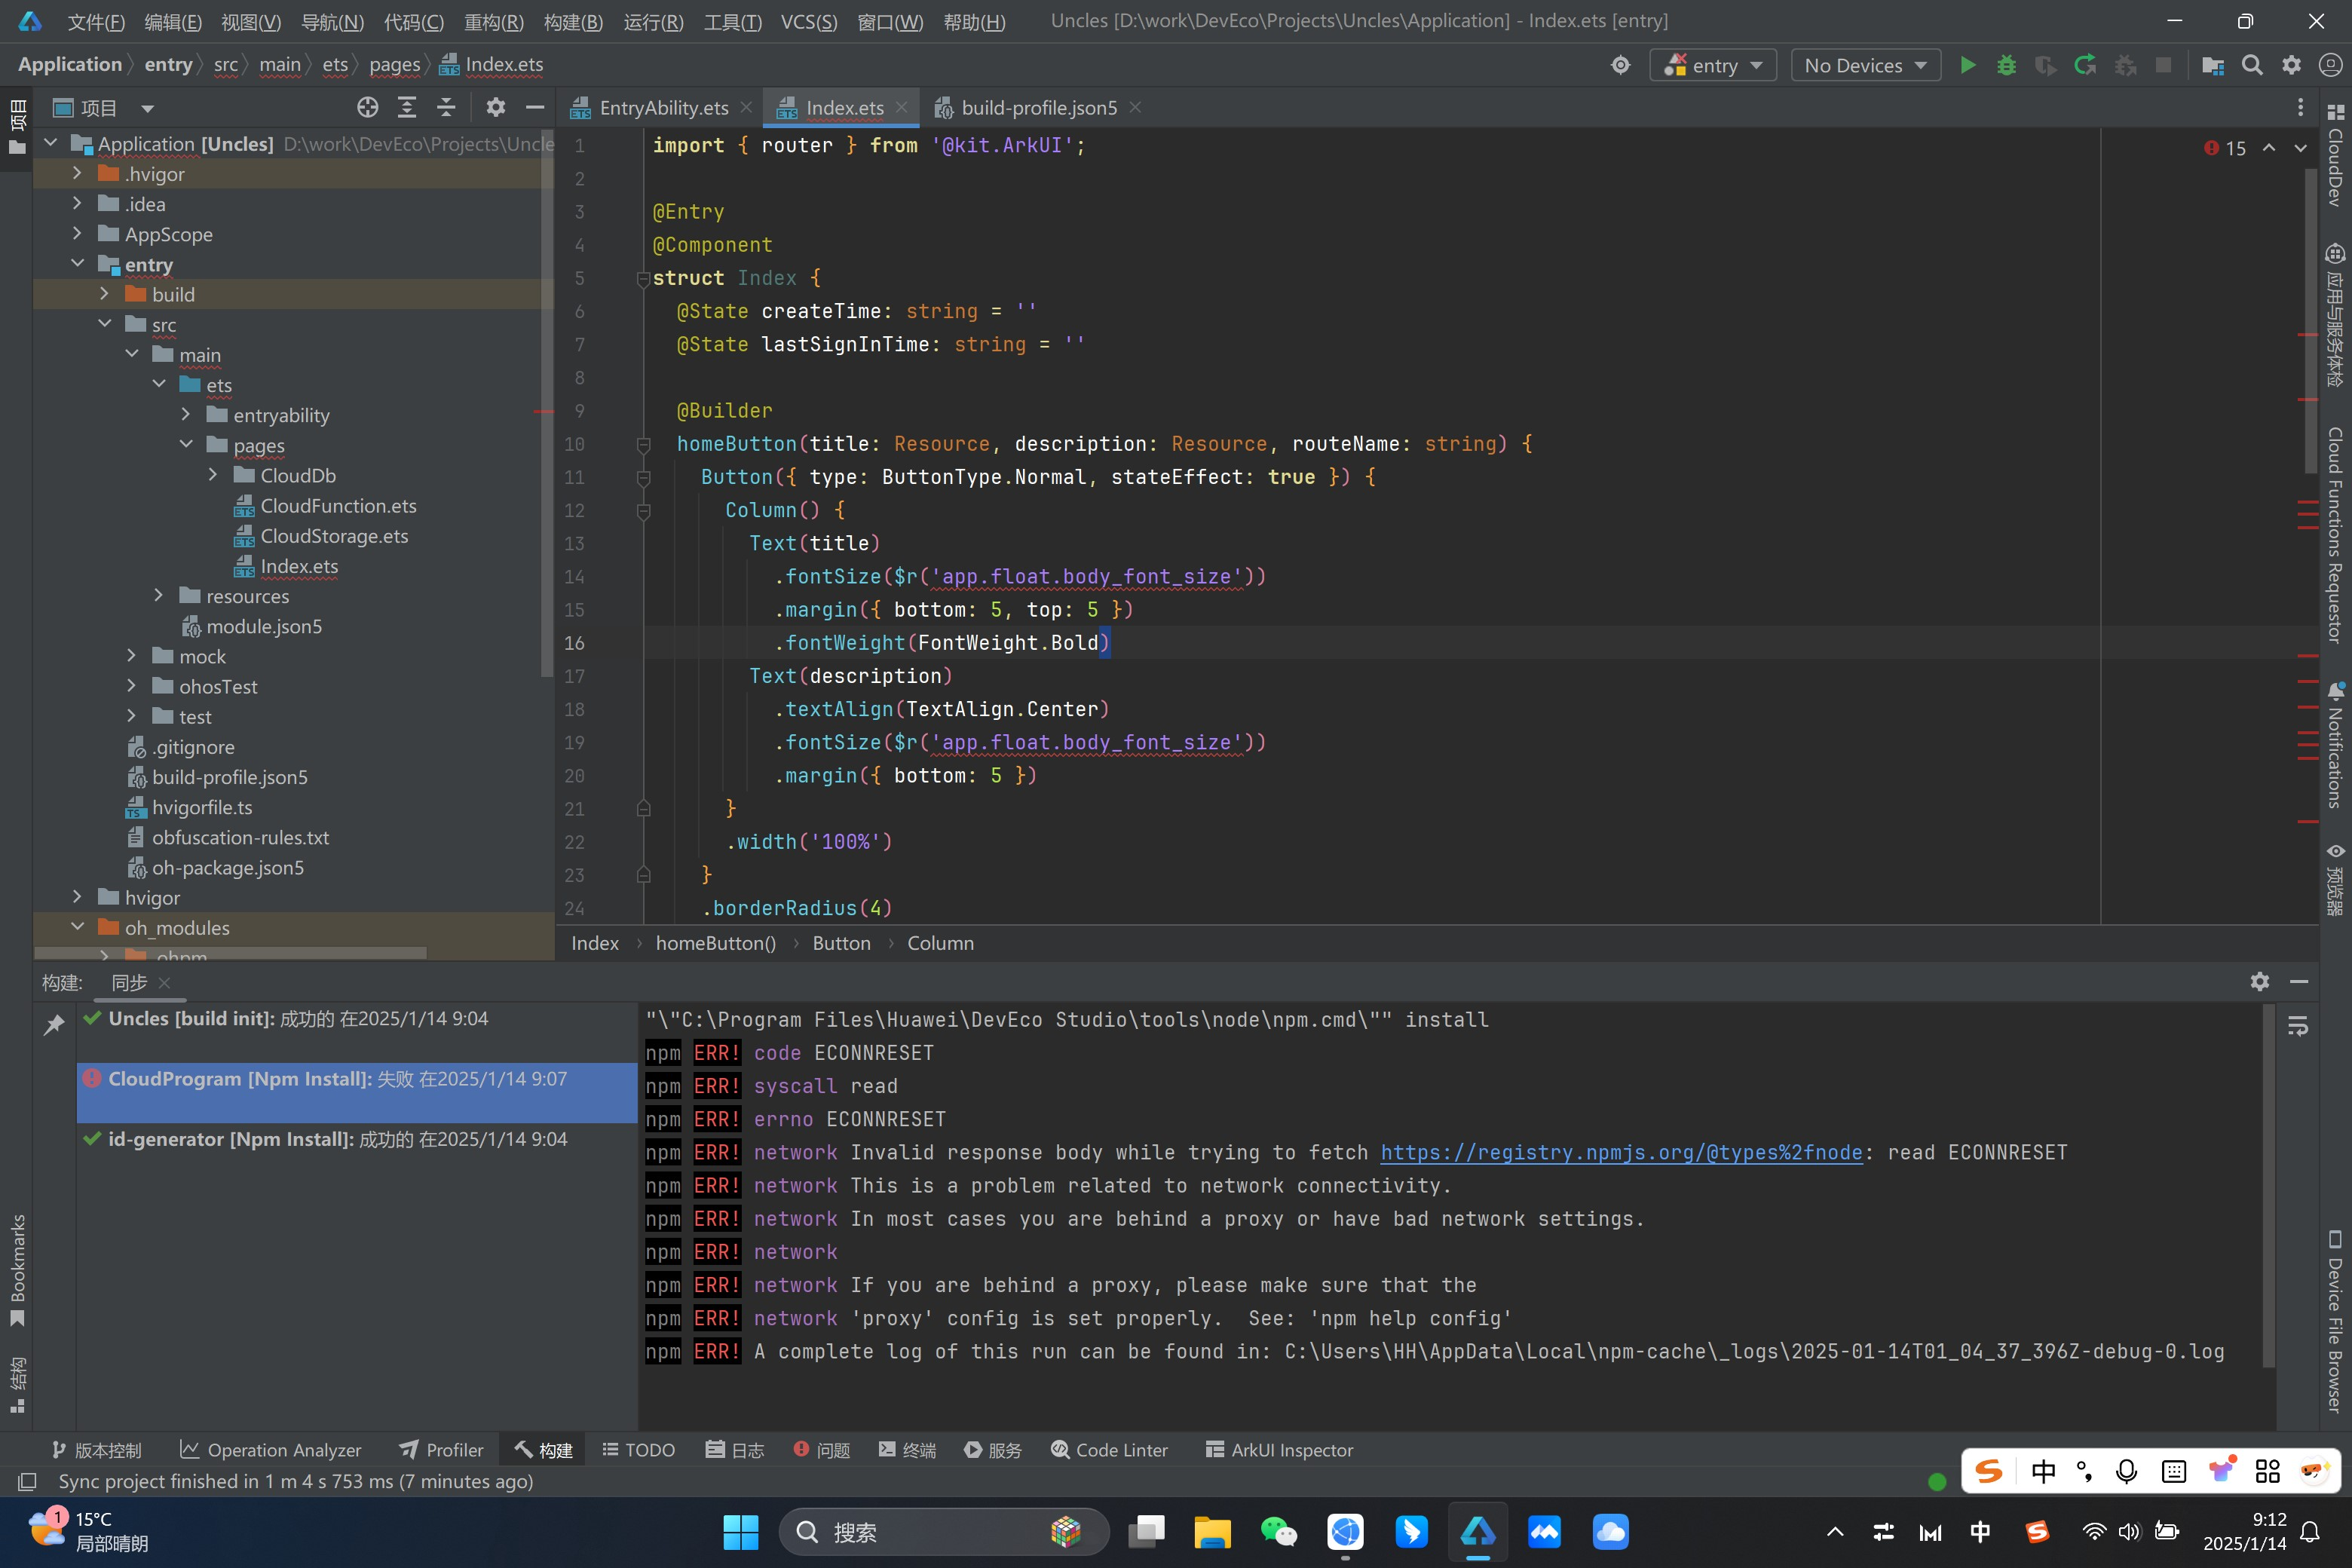The image size is (2352, 1568).
Task: Open the CloudDev side panel
Action: (x=2335, y=154)
